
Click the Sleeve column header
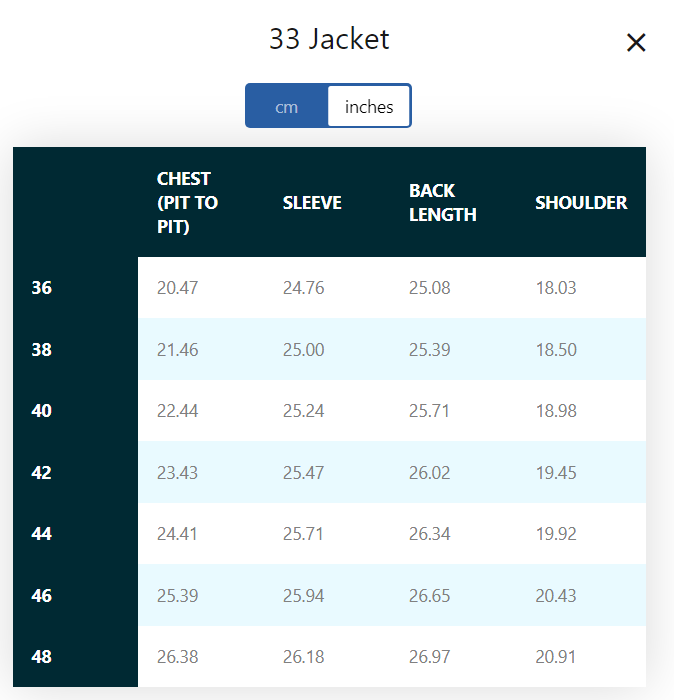coord(312,203)
